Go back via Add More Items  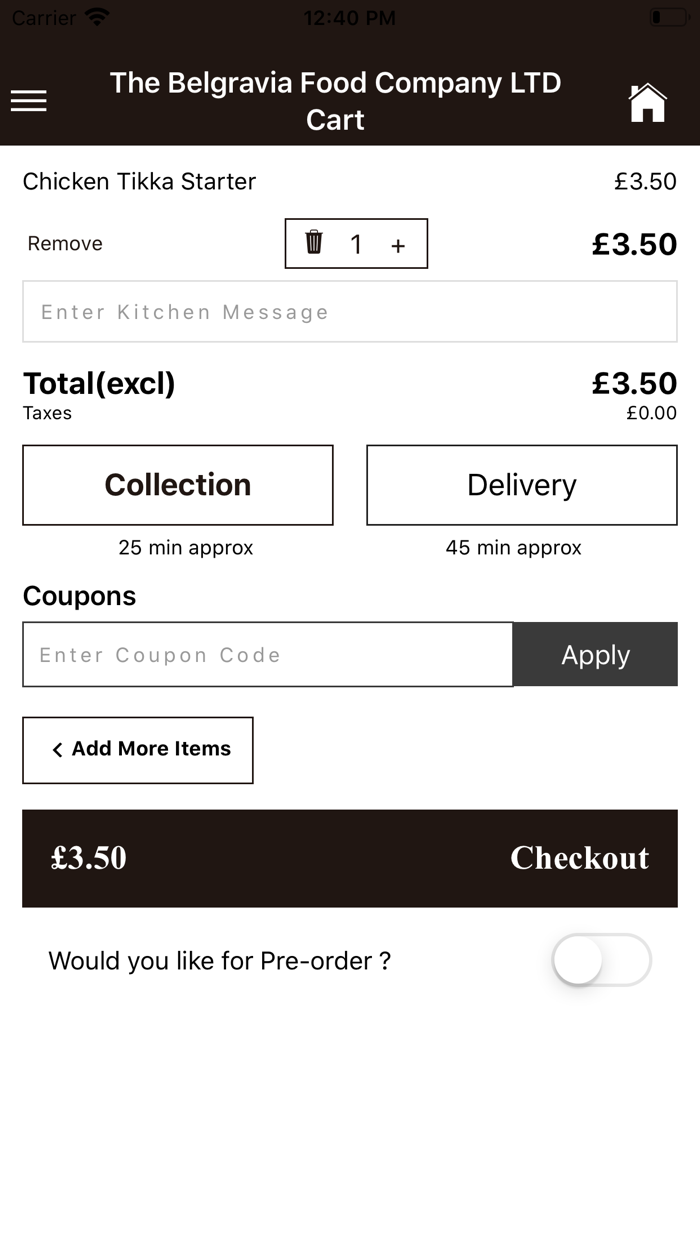138,750
